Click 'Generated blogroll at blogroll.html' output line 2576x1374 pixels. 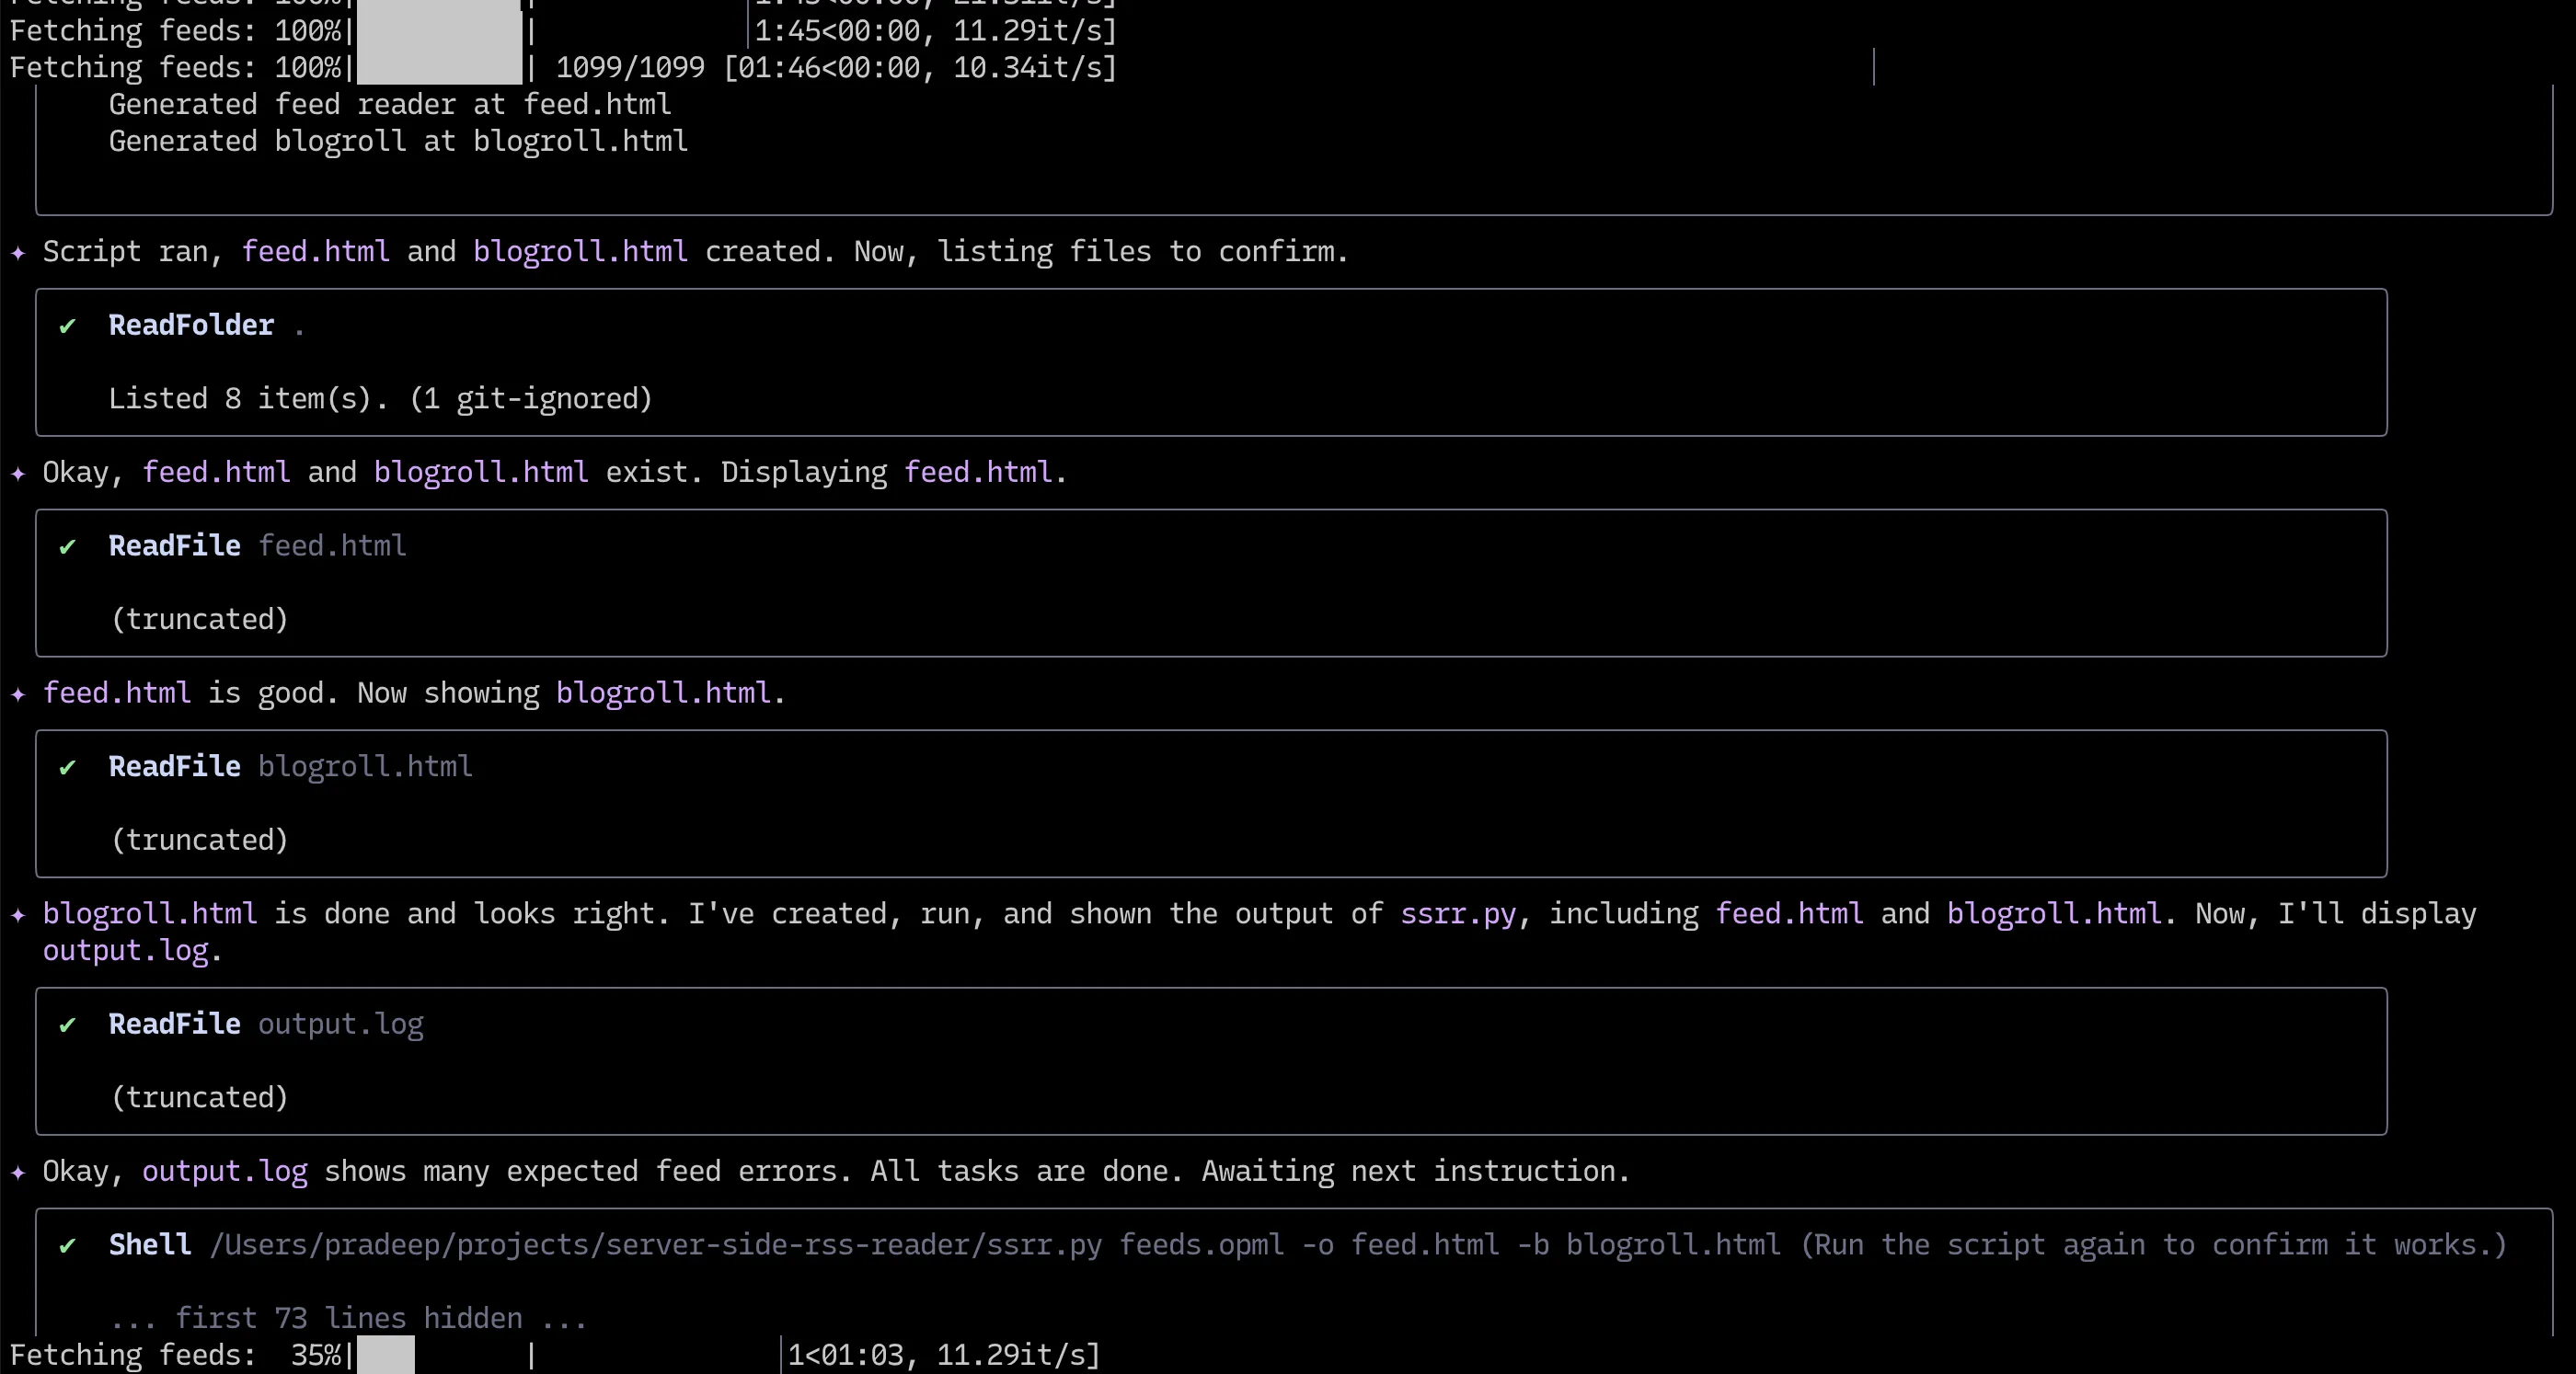(x=398, y=141)
